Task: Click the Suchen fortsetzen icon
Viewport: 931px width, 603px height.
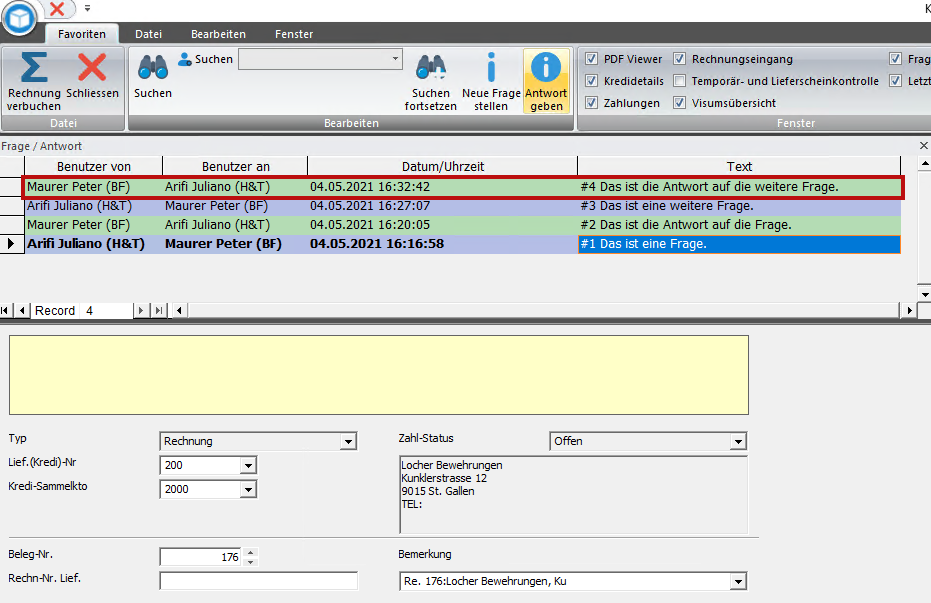Action: click(431, 68)
